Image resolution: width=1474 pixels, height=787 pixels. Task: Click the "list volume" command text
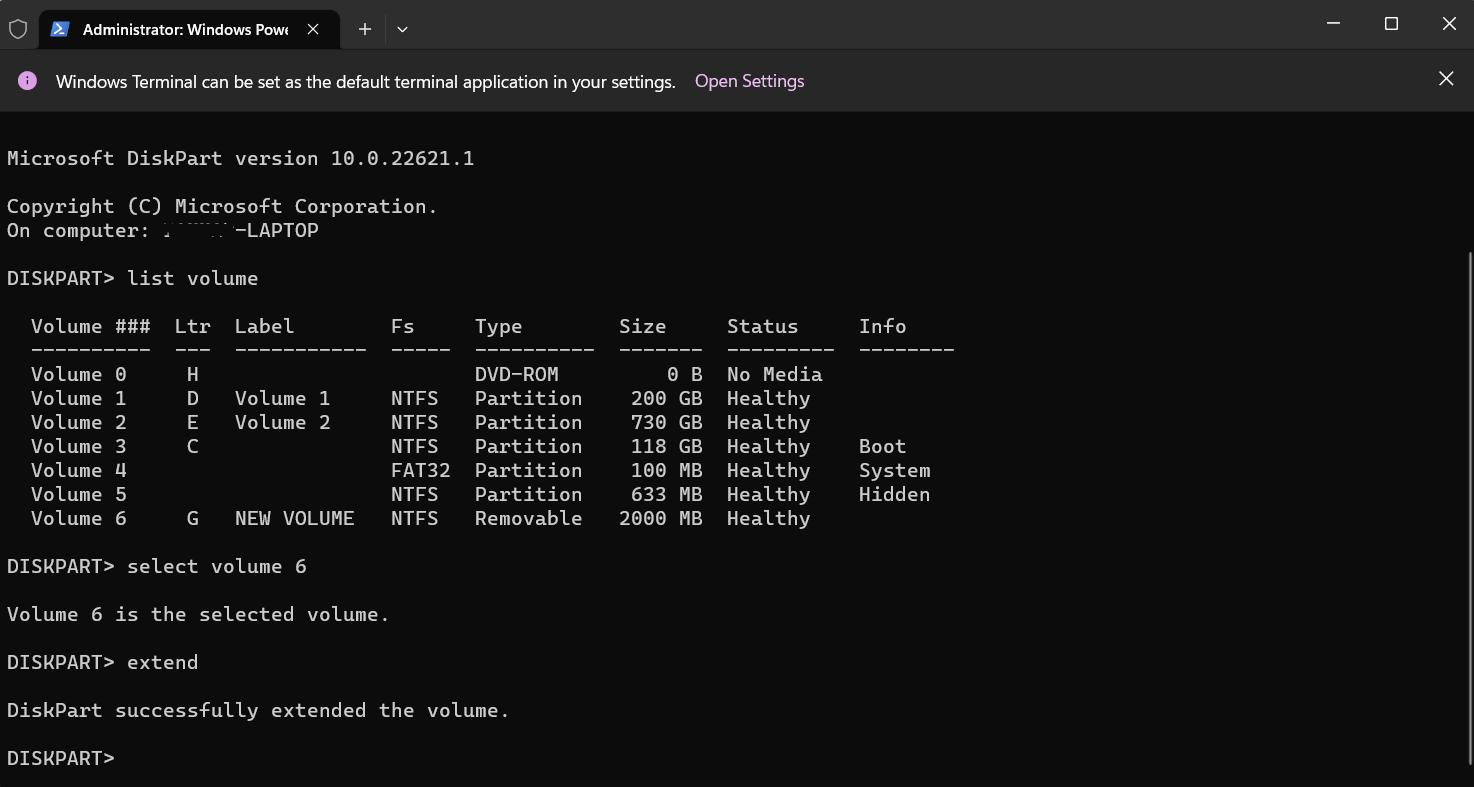pyautogui.click(x=192, y=278)
